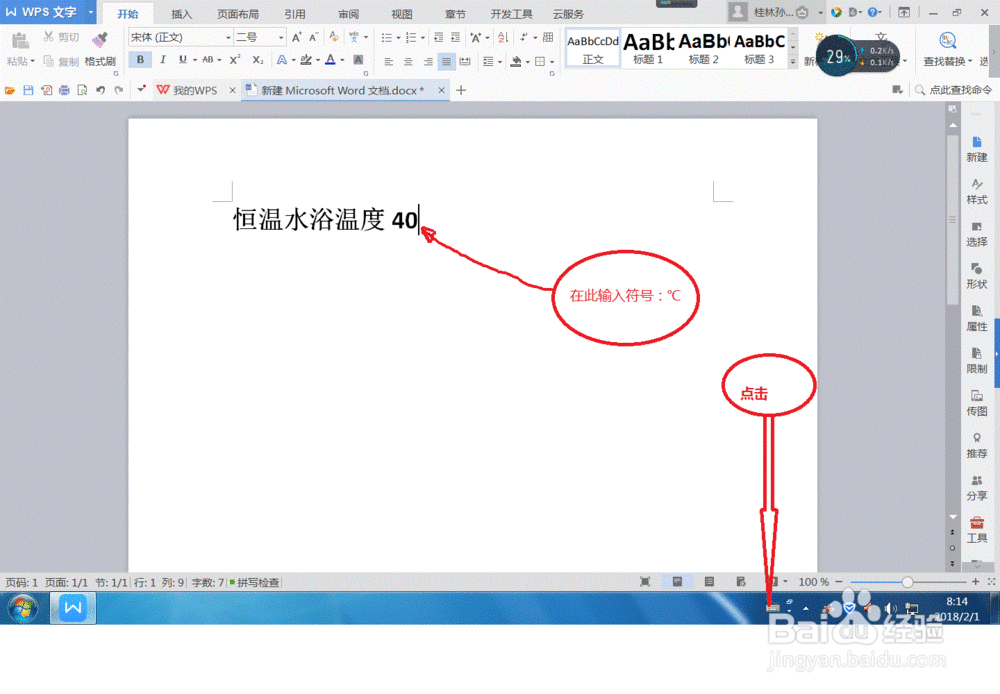This screenshot has height=694, width=1000.
Task: Open the font color dropdown arrow
Action: point(340,60)
